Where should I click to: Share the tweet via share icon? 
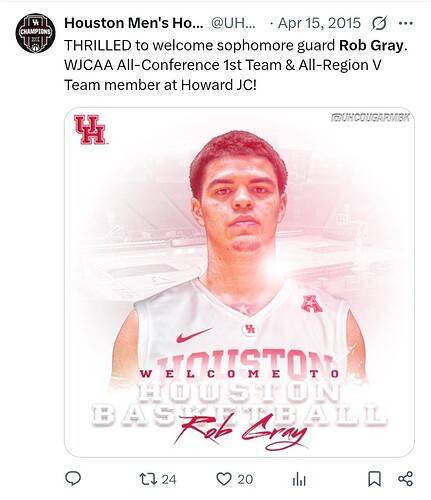click(406, 479)
